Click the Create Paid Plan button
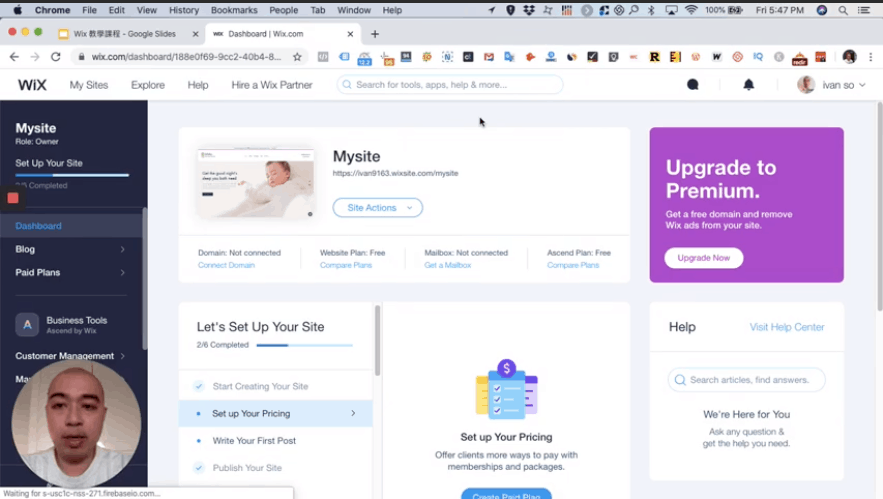 506,494
